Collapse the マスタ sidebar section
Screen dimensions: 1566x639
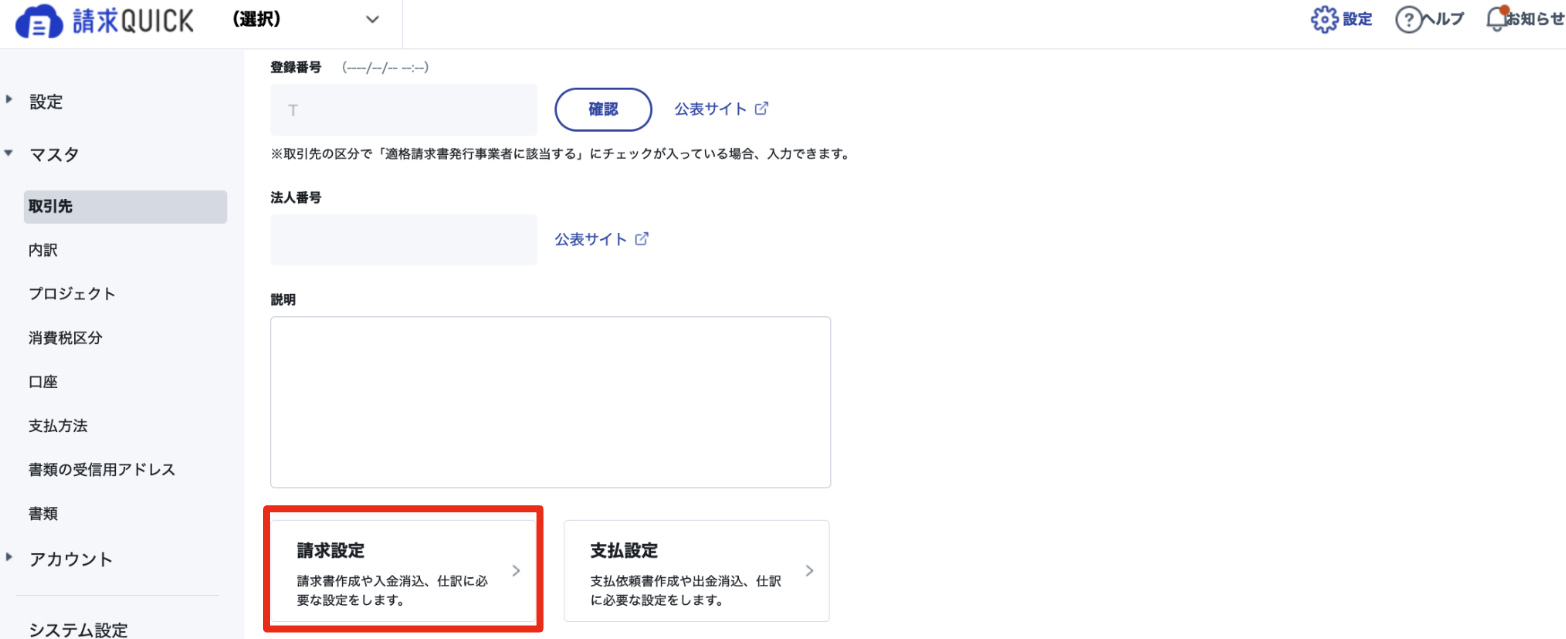pos(9,154)
